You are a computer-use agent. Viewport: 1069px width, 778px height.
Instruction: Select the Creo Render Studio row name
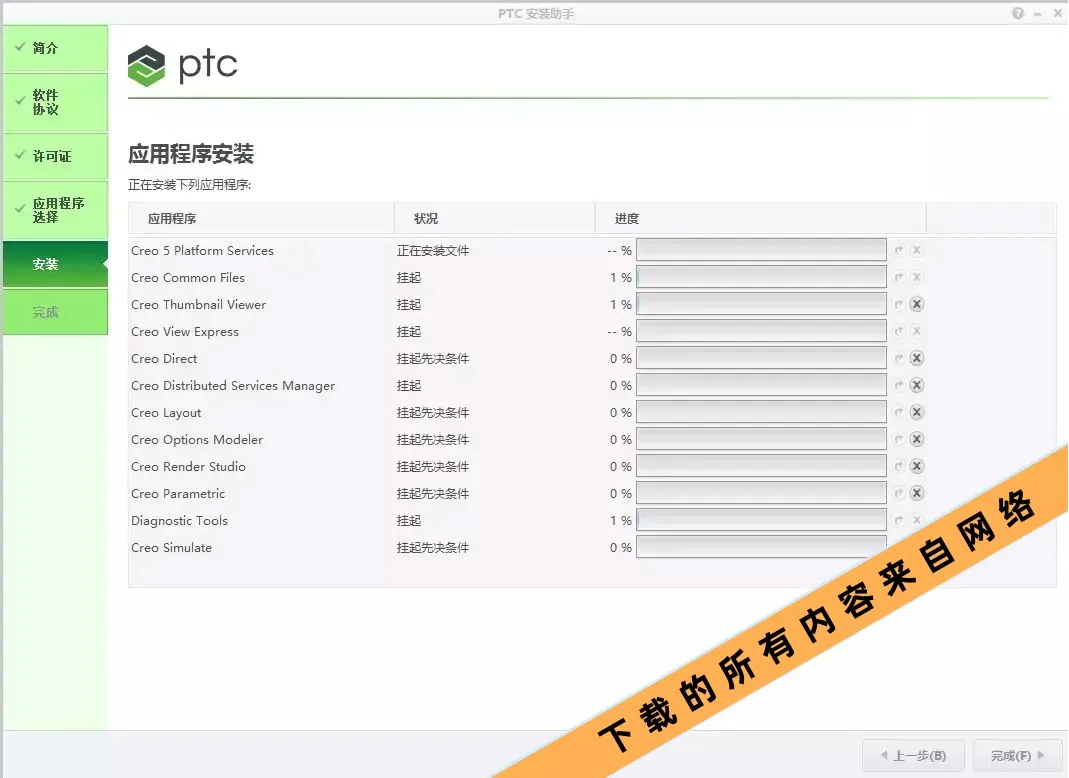click(x=188, y=466)
